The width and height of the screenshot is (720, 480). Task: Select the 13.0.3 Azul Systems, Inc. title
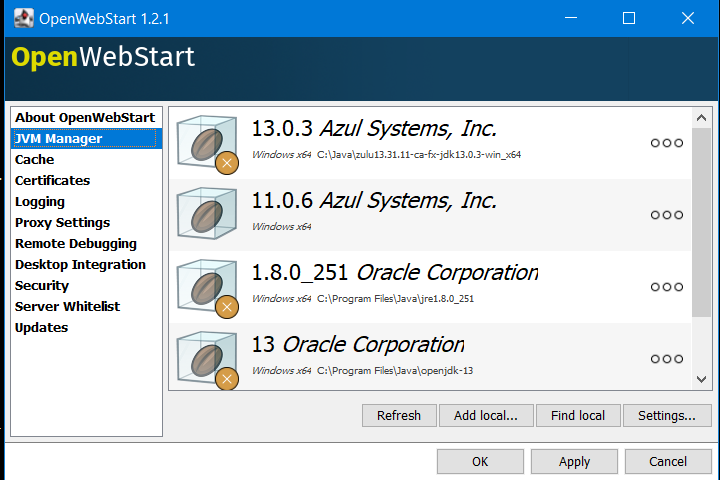[374, 129]
